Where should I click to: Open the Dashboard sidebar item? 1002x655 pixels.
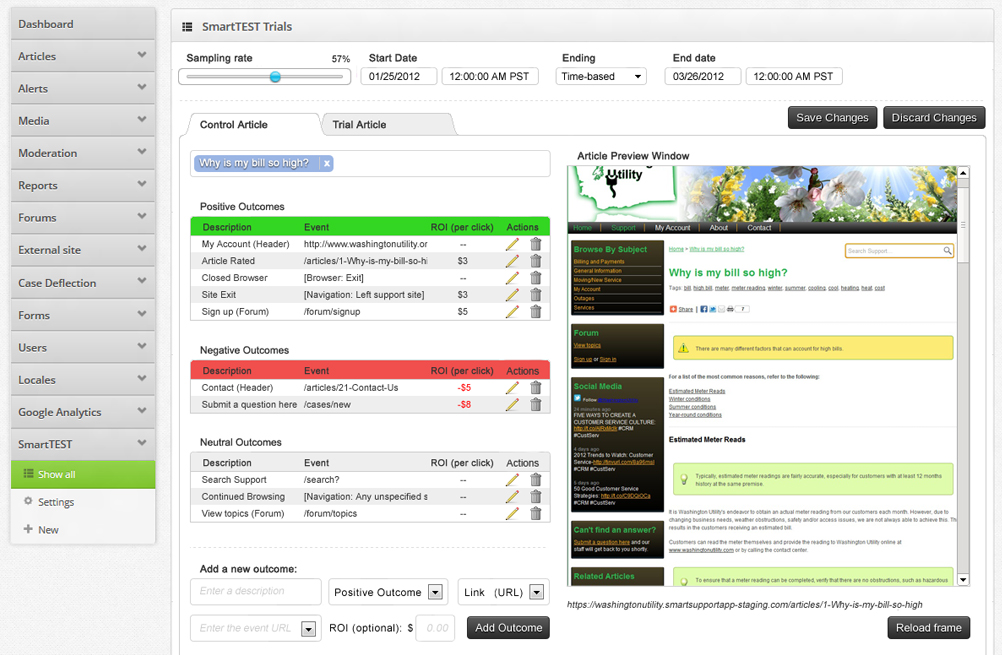(45, 23)
